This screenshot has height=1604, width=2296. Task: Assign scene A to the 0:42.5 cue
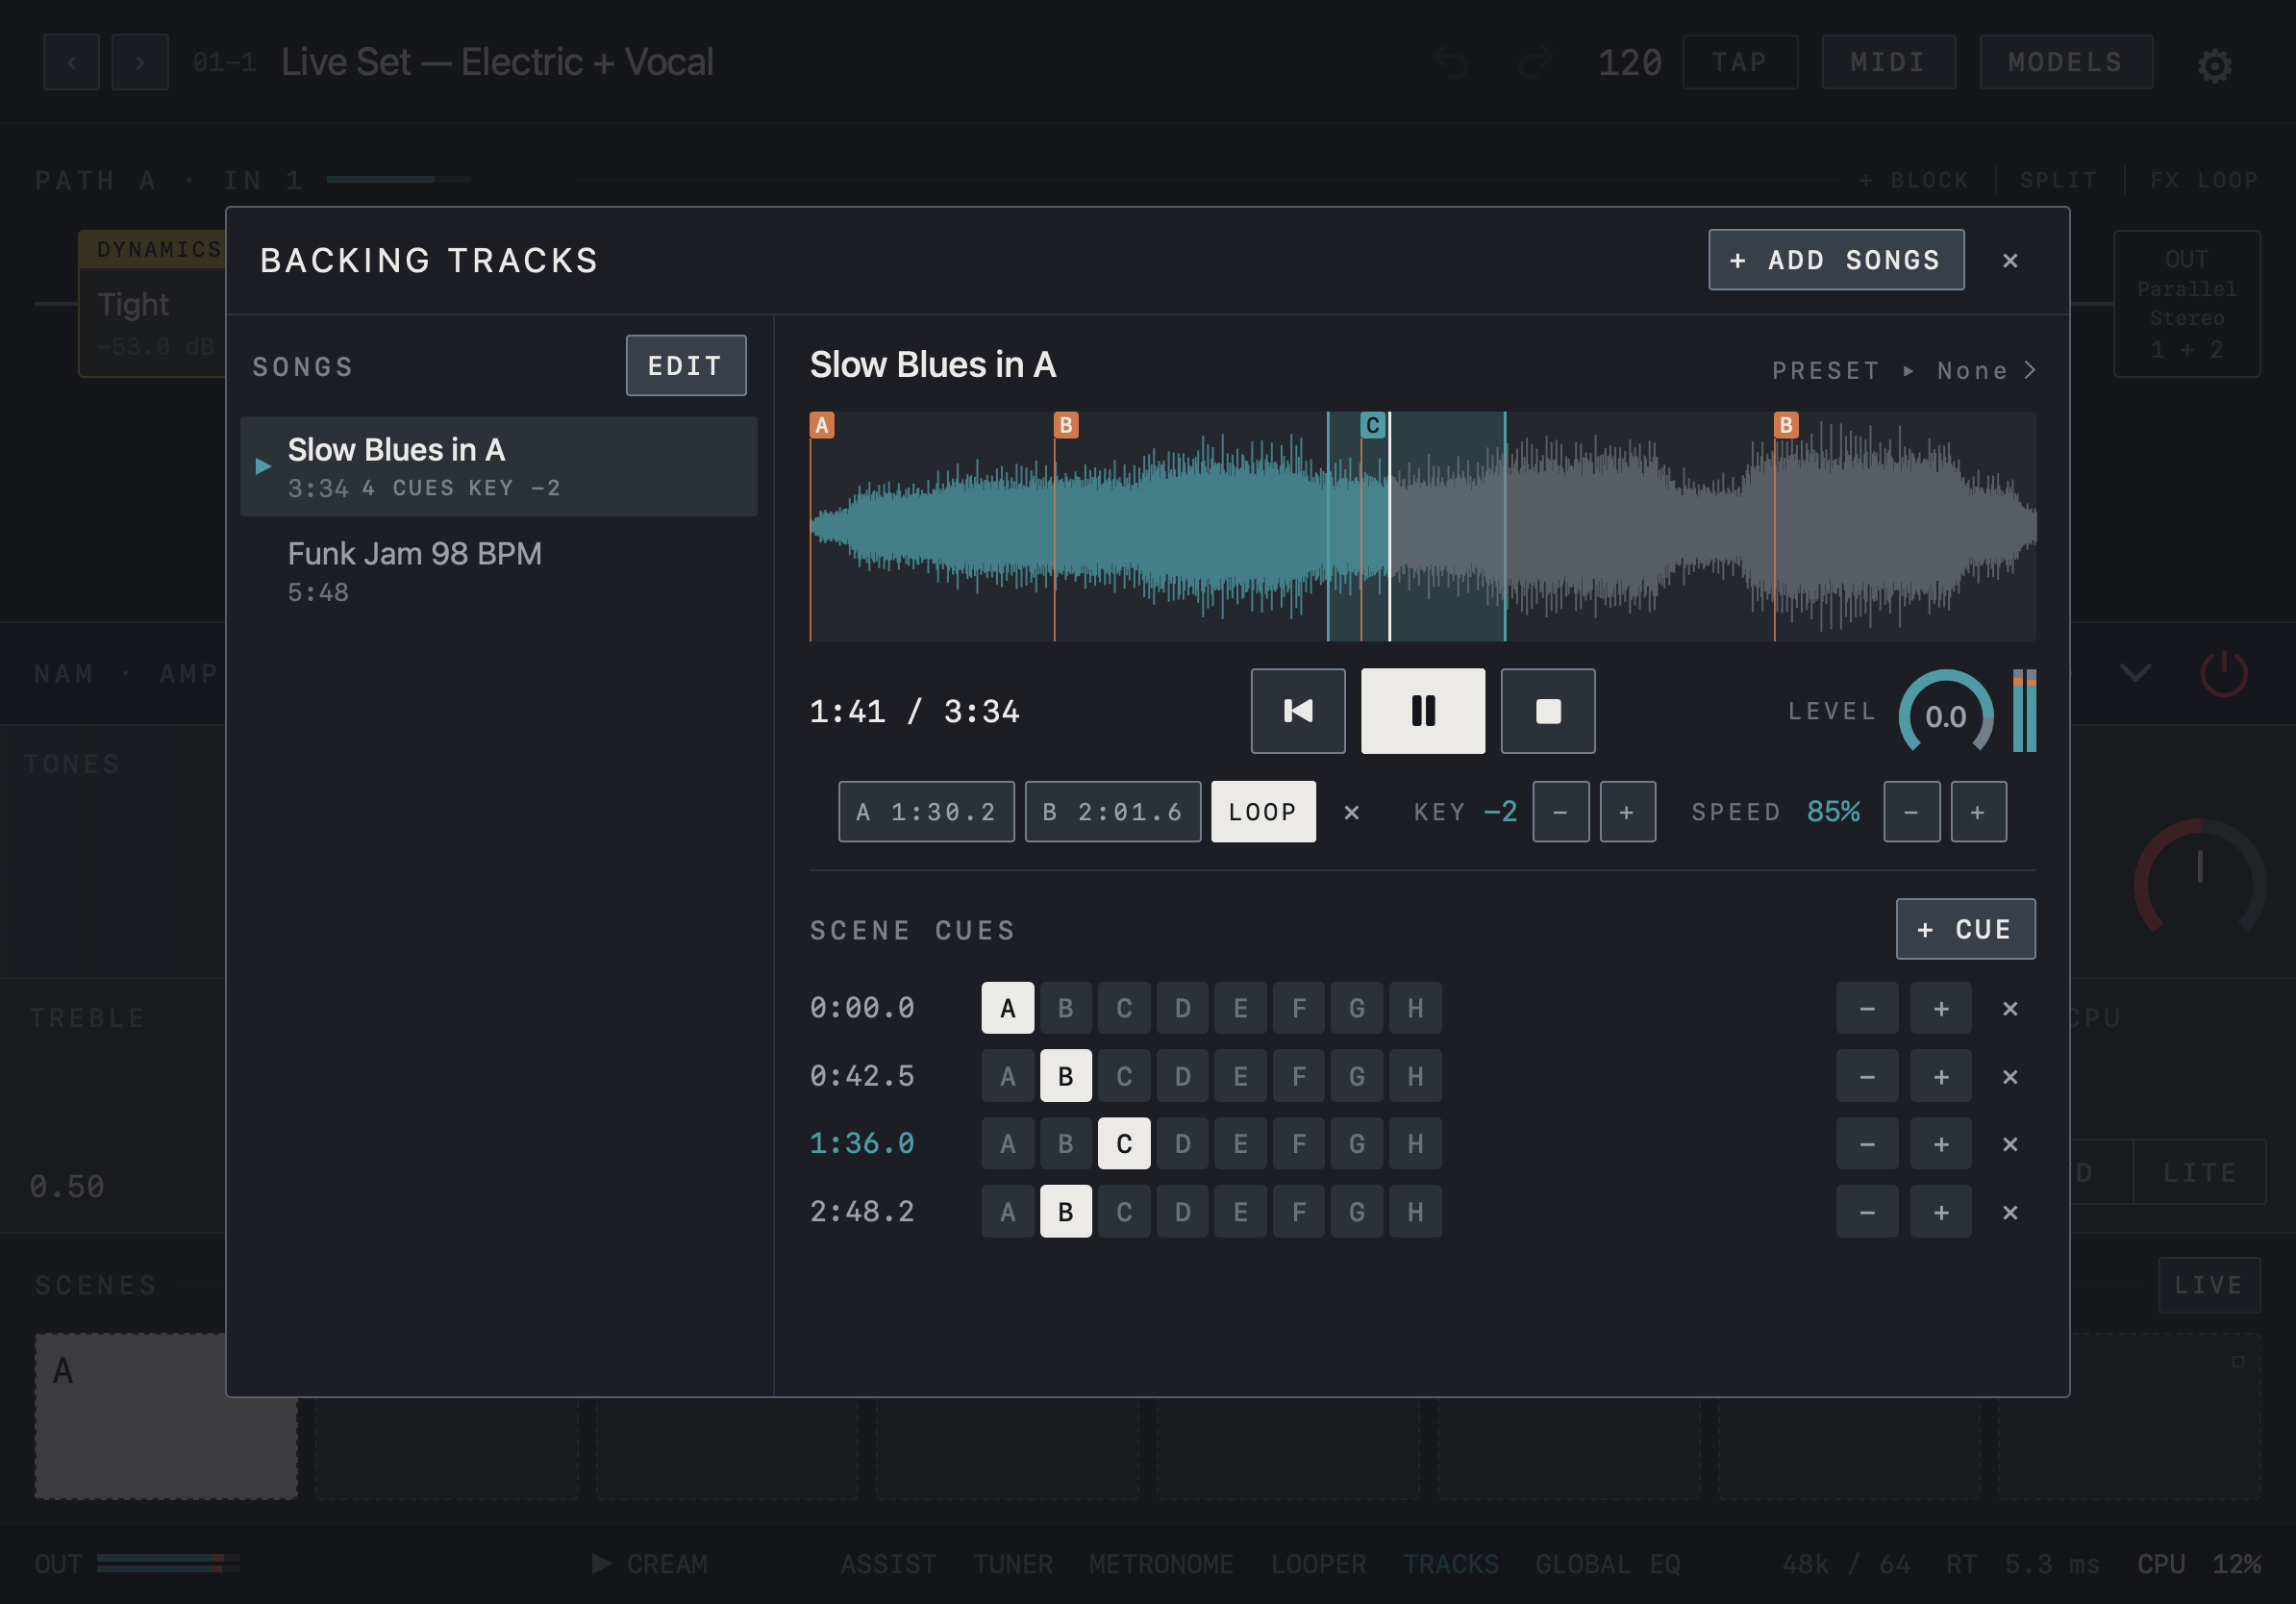click(x=1007, y=1076)
